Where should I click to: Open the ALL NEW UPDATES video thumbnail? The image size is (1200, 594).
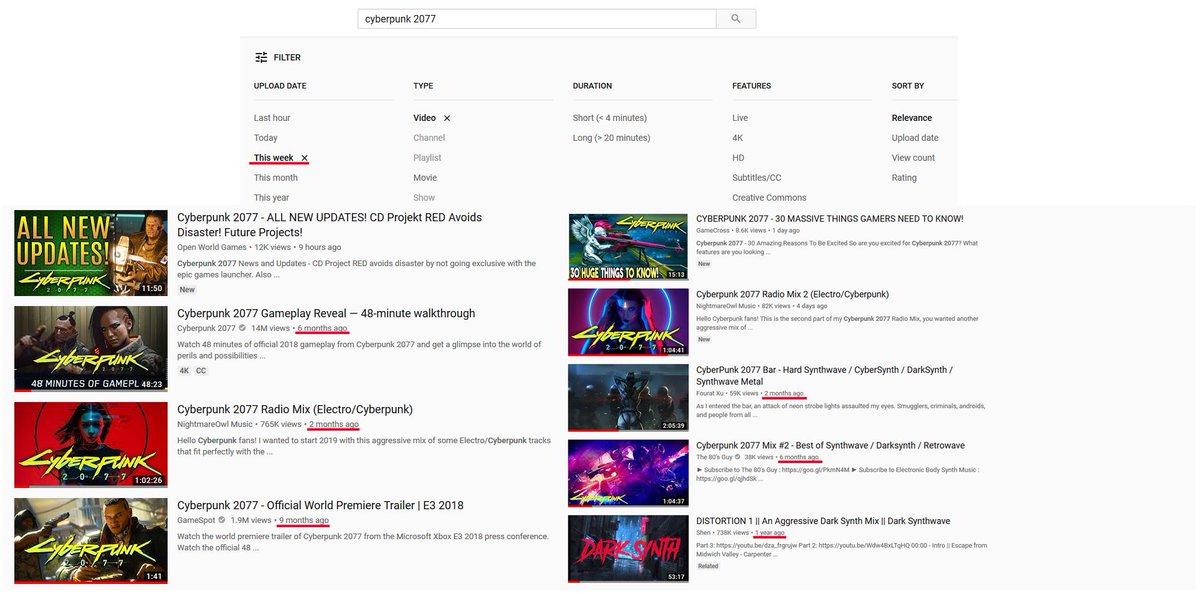pos(91,253)
